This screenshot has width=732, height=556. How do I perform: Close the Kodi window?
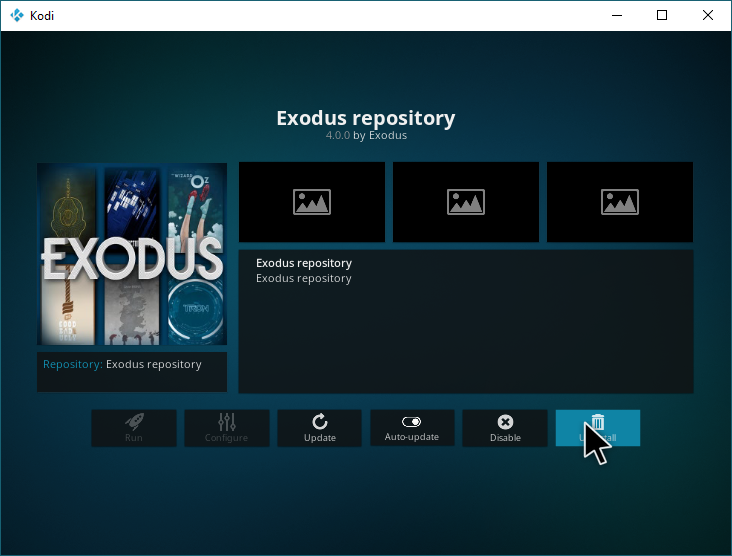(x=707, y=15)
